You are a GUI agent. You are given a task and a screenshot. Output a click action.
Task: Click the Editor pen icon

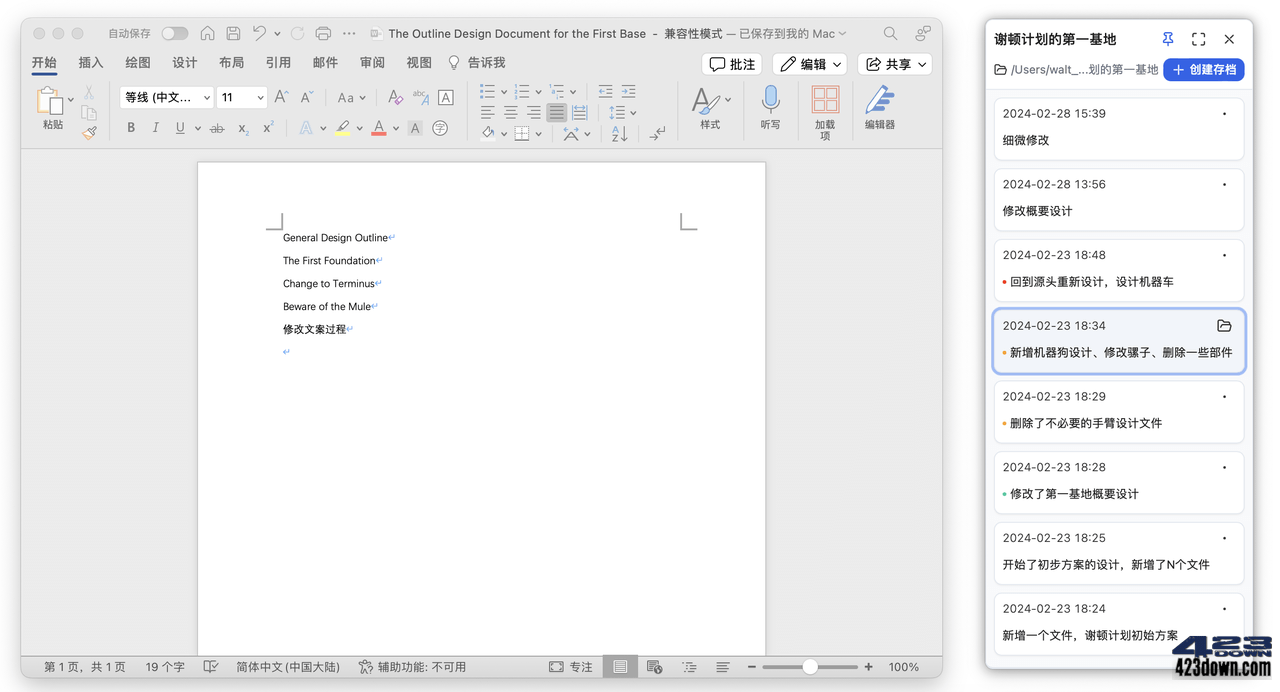879,100
